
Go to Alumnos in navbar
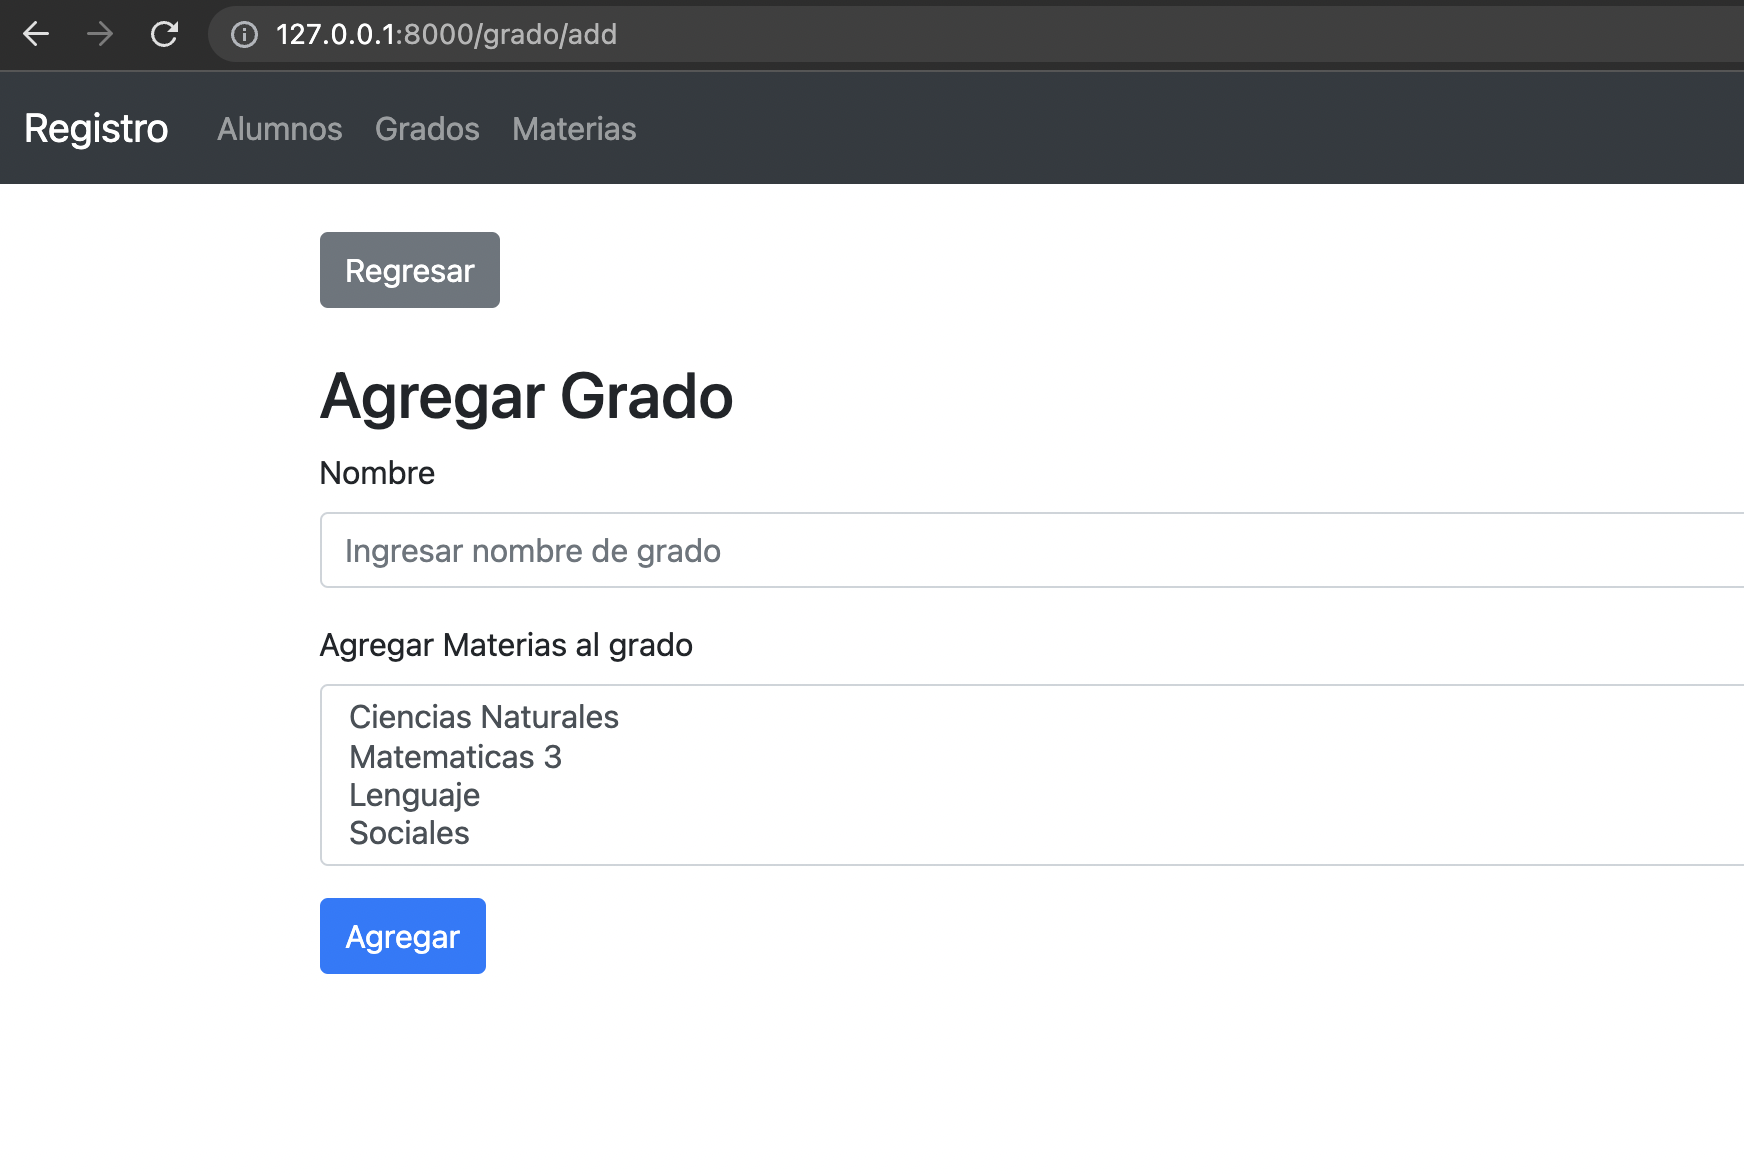[x=280, y=129]
